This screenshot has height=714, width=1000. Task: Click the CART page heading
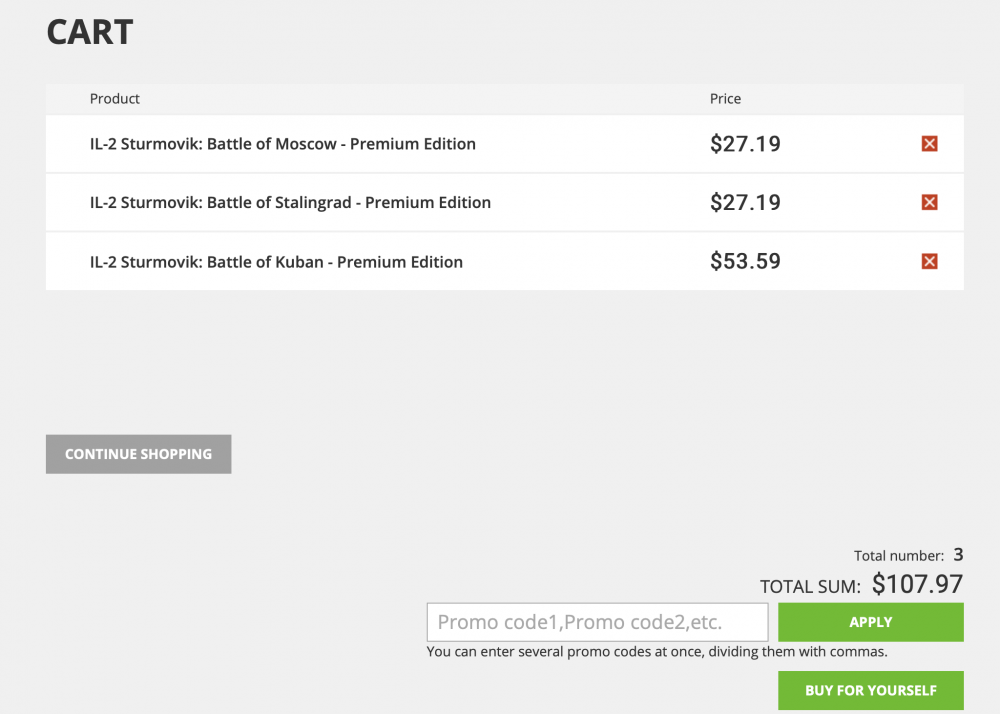[89, 31]
